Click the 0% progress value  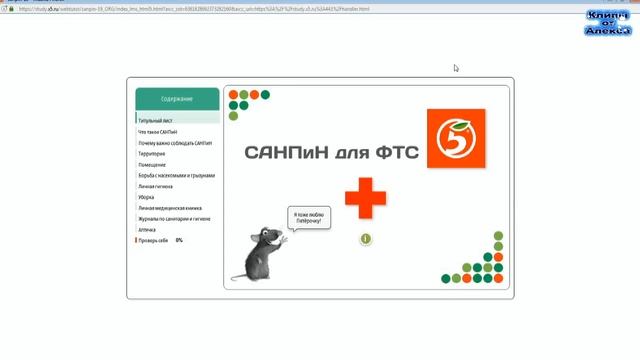179,240
